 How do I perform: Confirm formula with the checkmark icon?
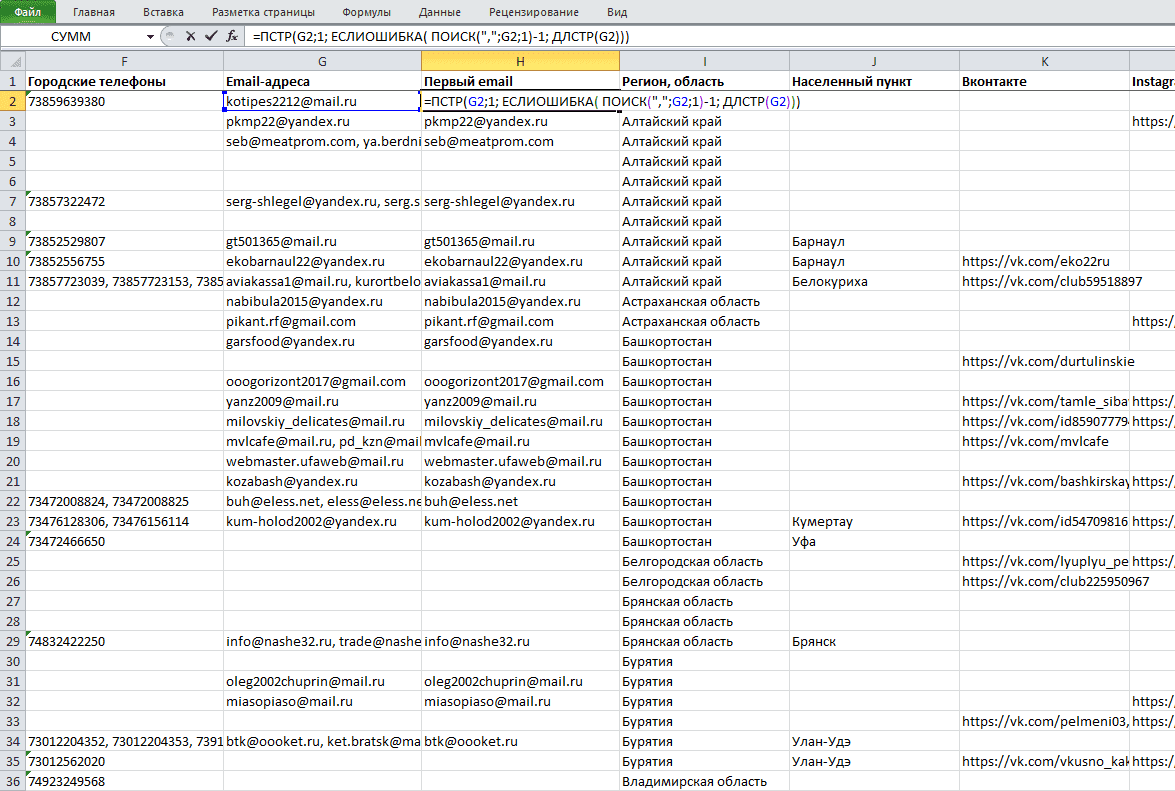(x=211, y=36)
